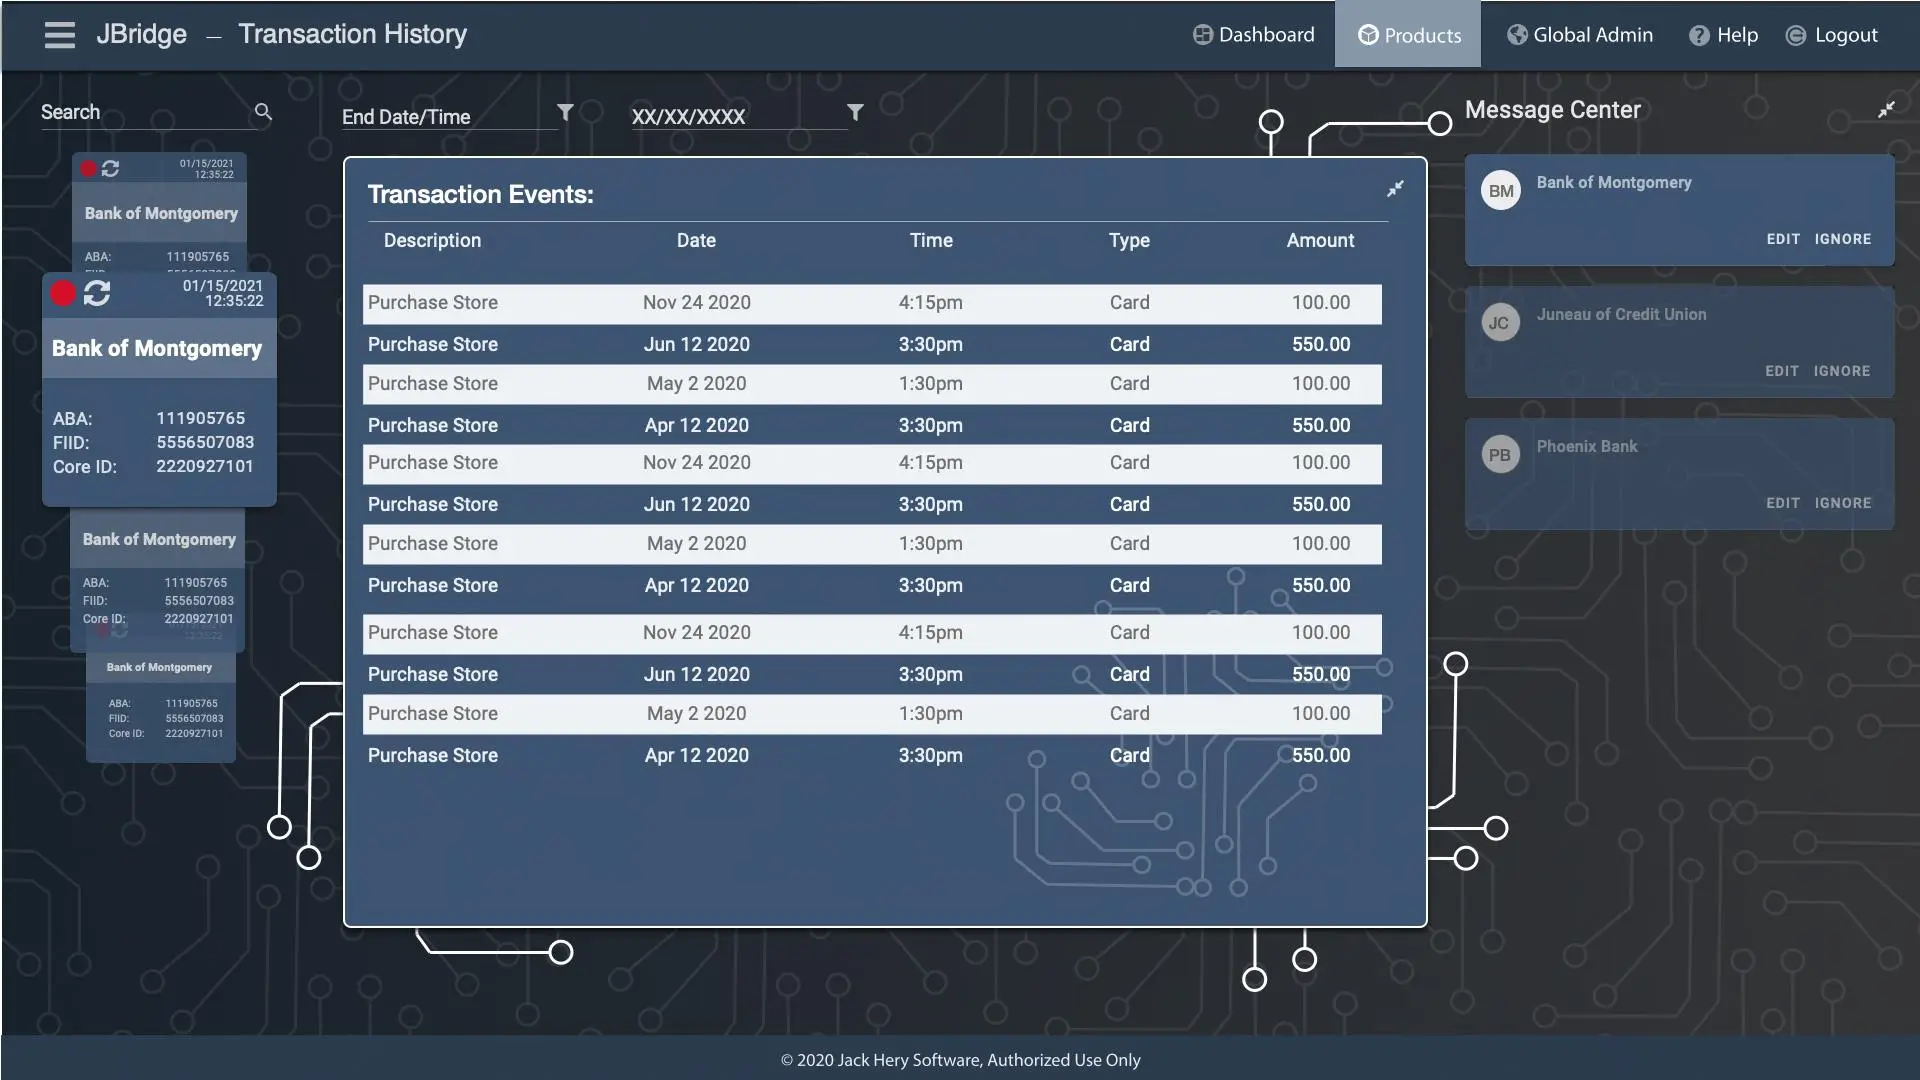
Task: Open the End Date/Time filter
Action: (x=565, y=113)
